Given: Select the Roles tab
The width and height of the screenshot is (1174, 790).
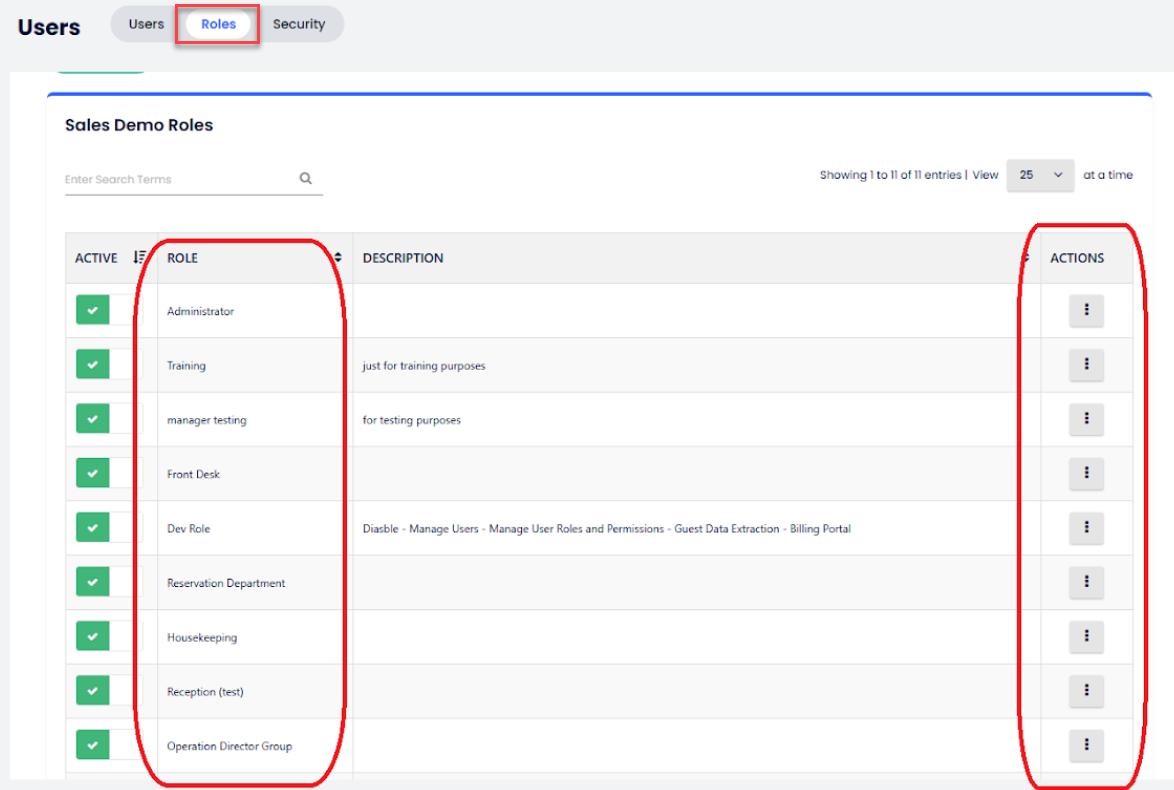Looking at the screenshot, I should [218, 24].
